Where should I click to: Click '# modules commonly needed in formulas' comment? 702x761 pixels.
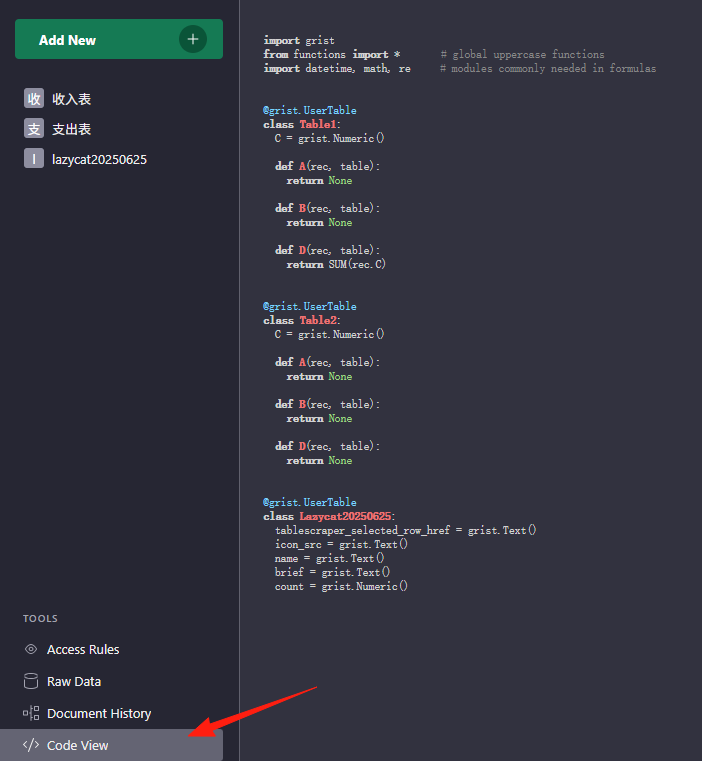pos(548,68)
